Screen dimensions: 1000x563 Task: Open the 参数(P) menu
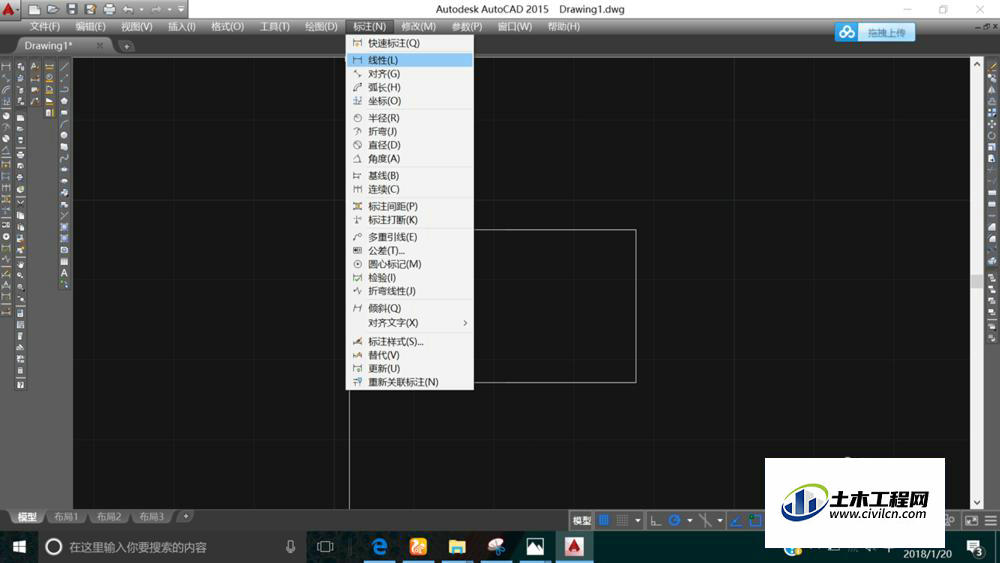[x=467, y=26]
